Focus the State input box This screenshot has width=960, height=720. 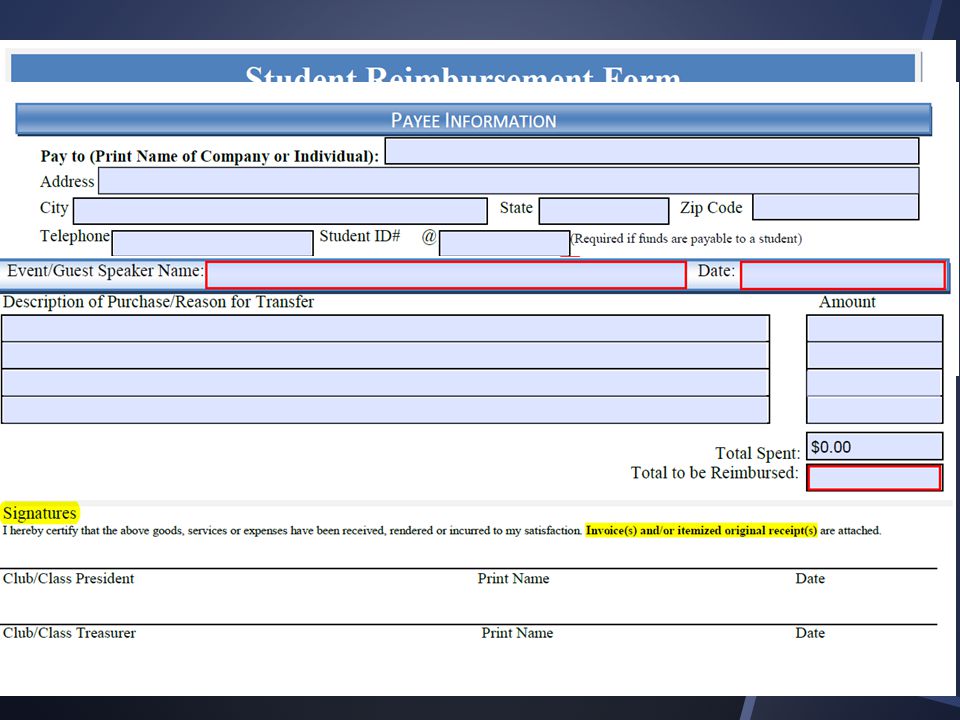pyautogui.click(x=604, y=211)
